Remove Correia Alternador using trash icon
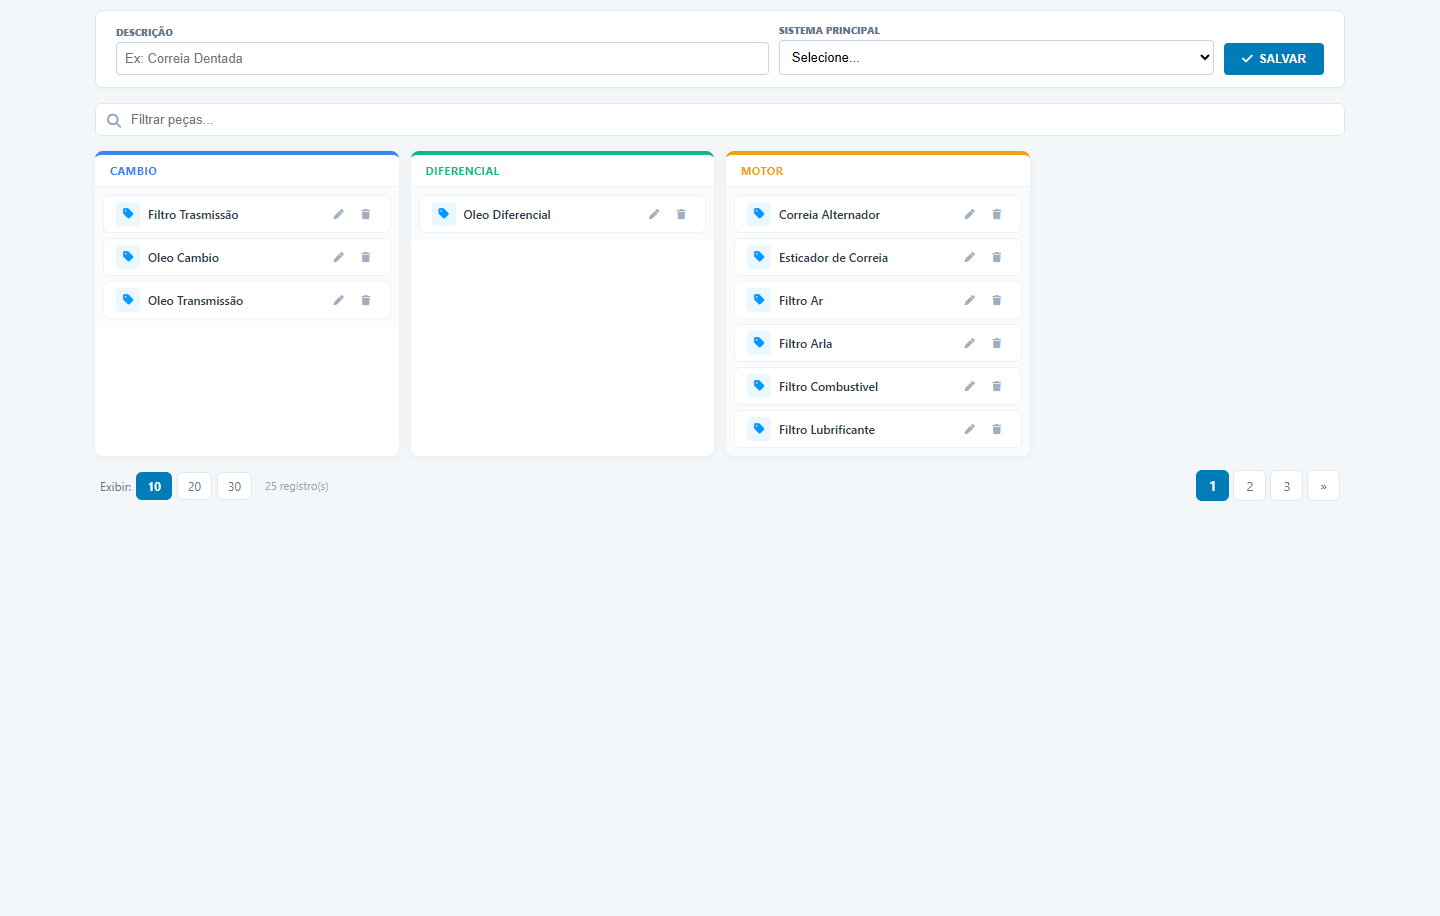Image resolution: width=1440 pixels, height=916 pixels. pyautogui.click(x=997, y=214)
